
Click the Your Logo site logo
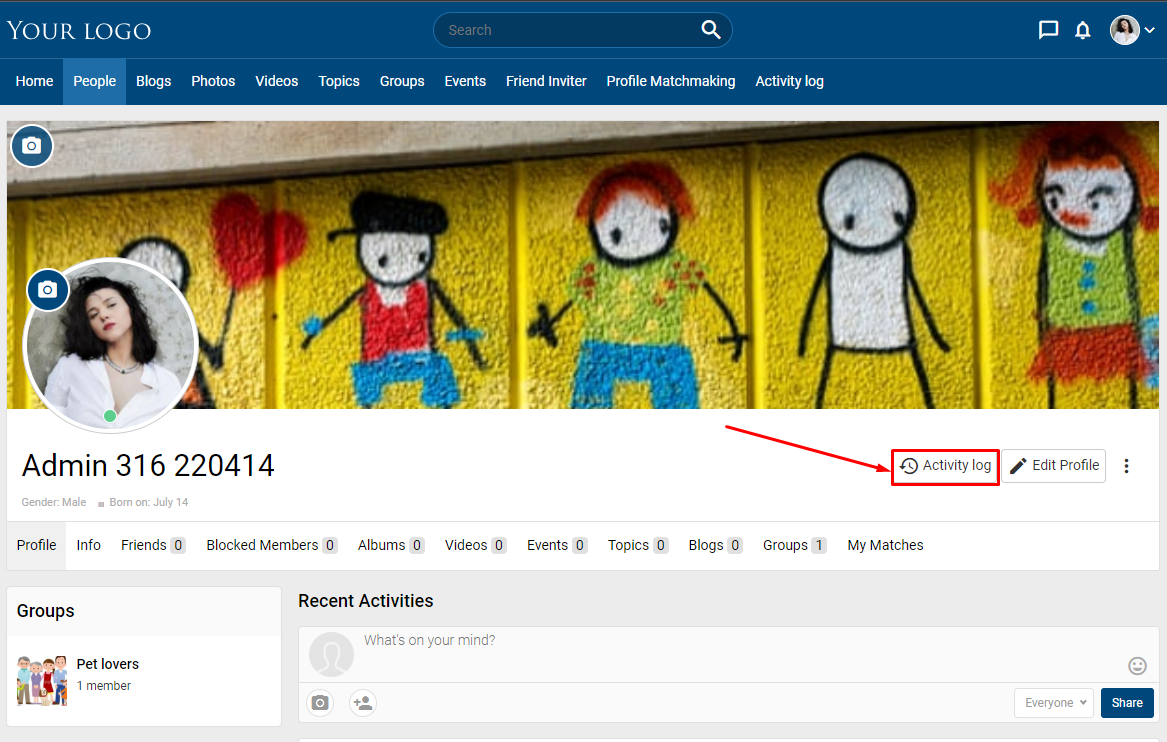coord(79,31)
